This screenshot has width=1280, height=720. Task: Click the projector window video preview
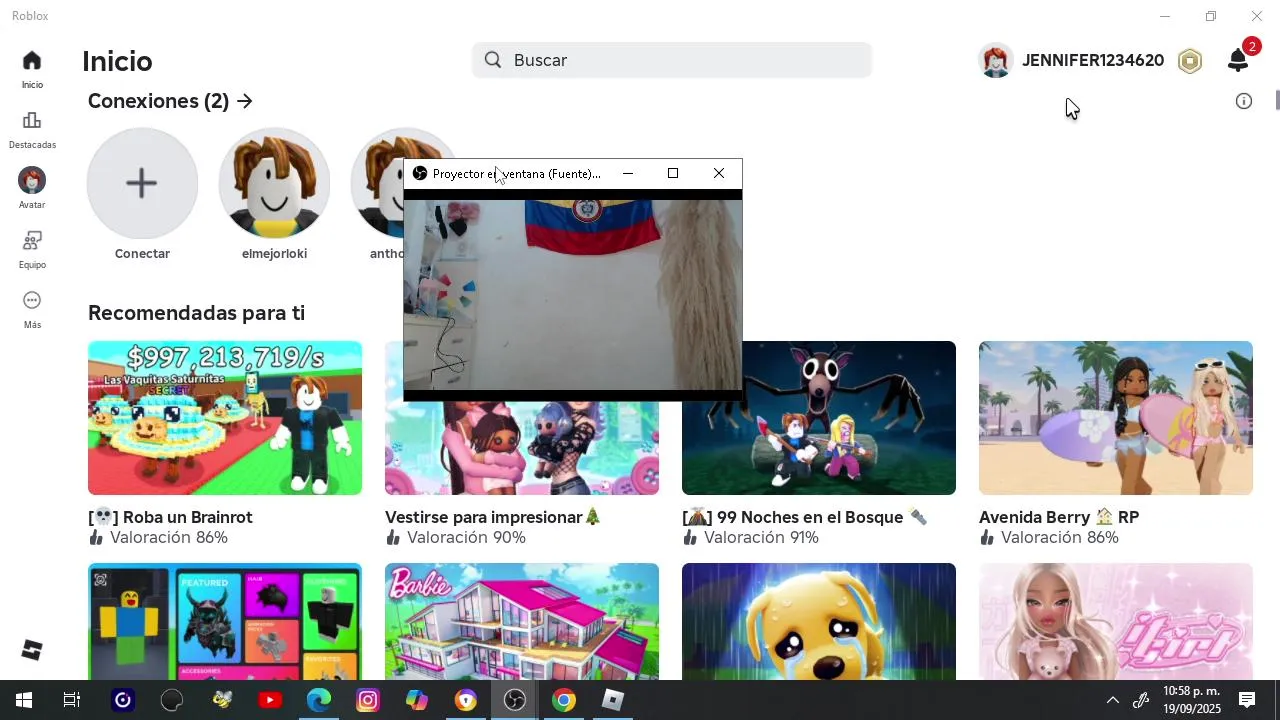[x=573, y=294]
